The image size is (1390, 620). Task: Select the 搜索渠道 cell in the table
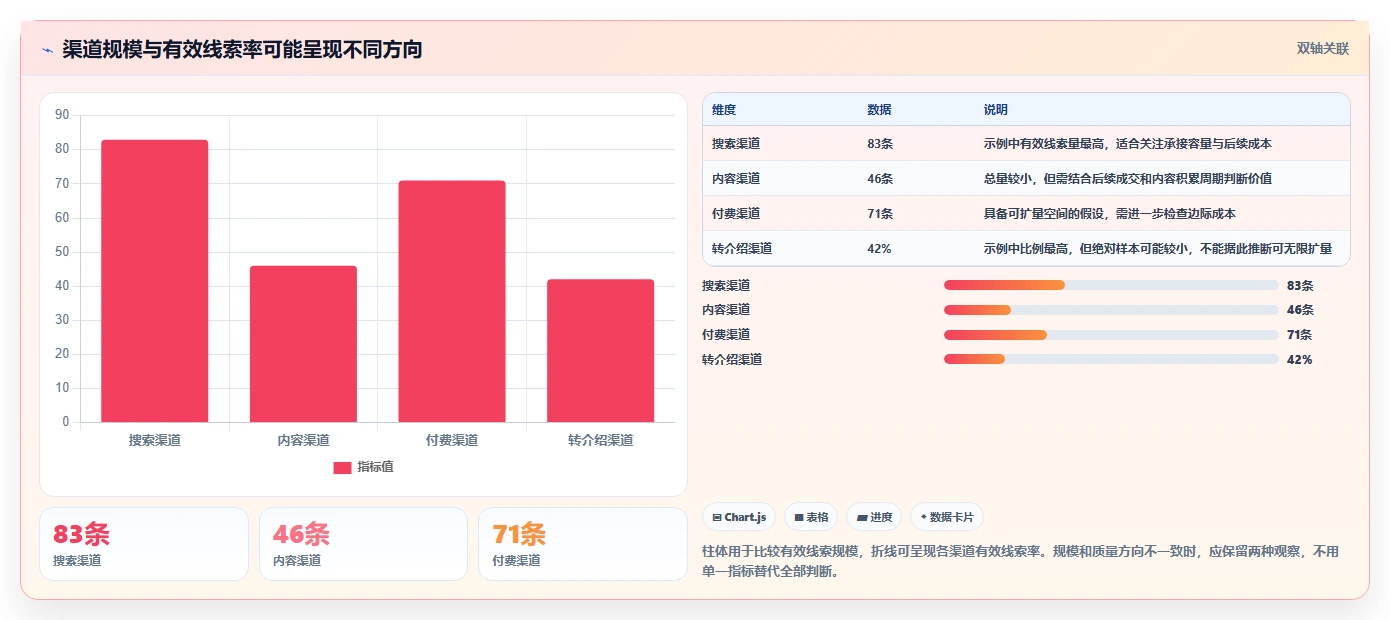click(x=736, y=144)
